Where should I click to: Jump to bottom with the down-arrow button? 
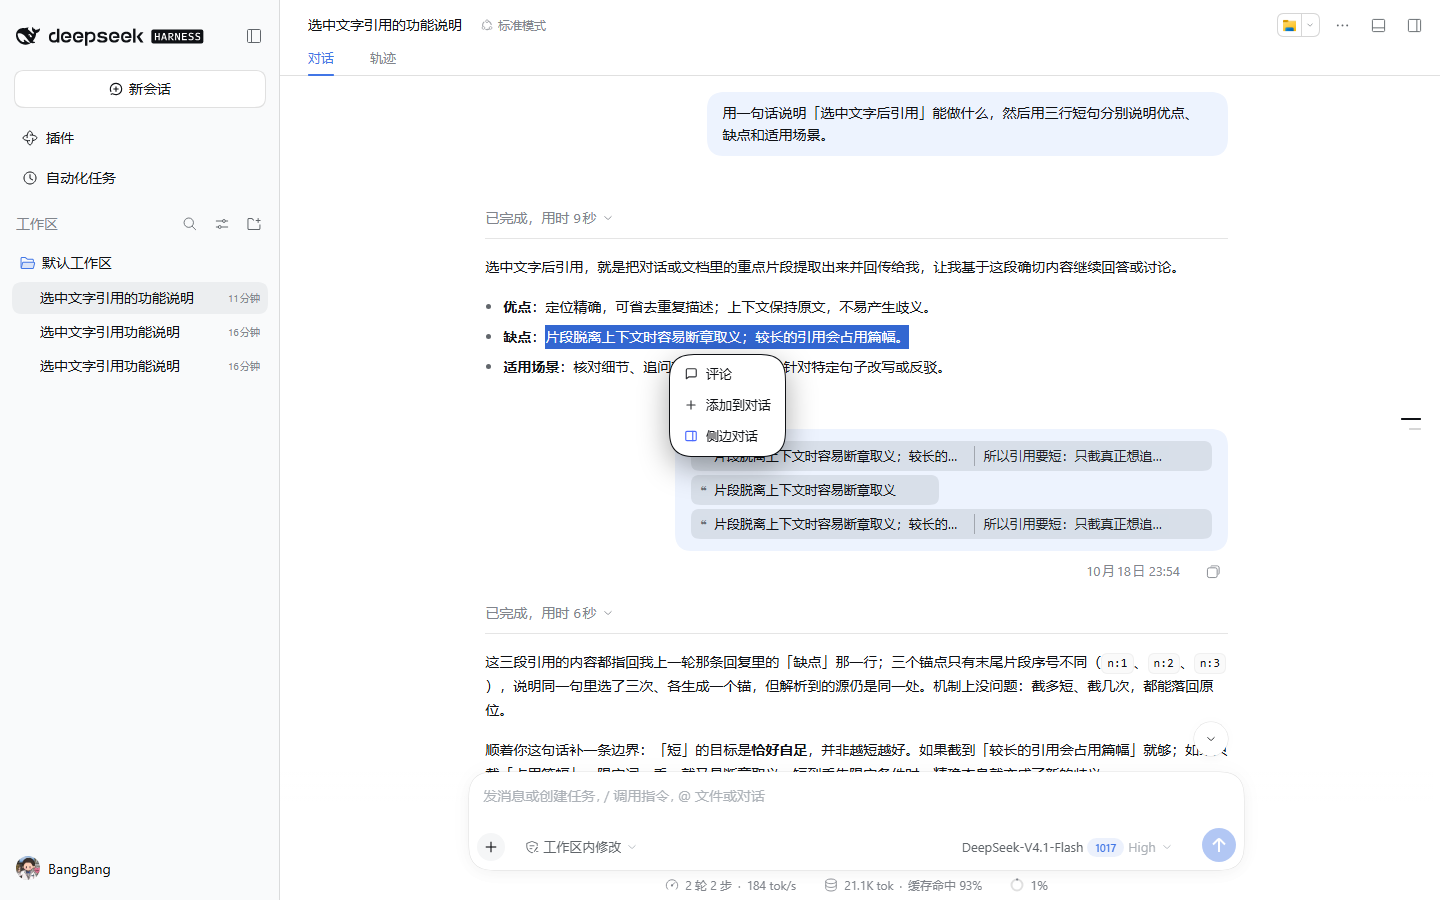pyautogui.click(x=1211, y=739)
